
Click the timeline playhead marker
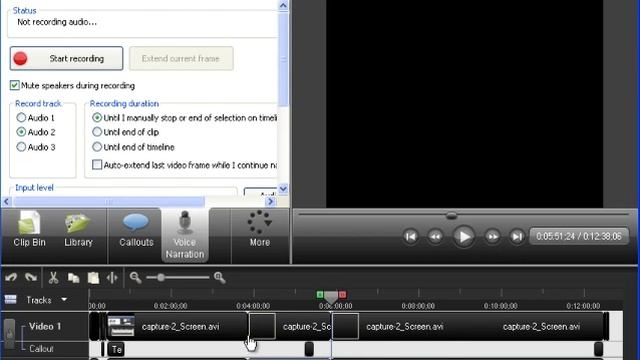coord(331,298)
